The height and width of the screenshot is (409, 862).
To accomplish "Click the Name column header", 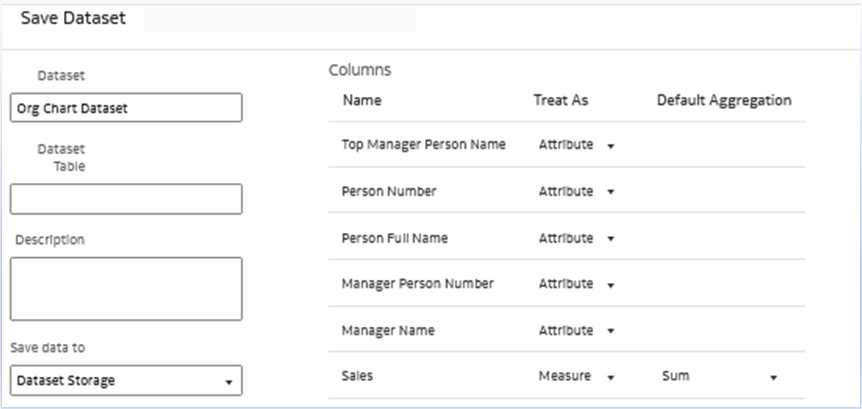I will click(x=361, y=100).
